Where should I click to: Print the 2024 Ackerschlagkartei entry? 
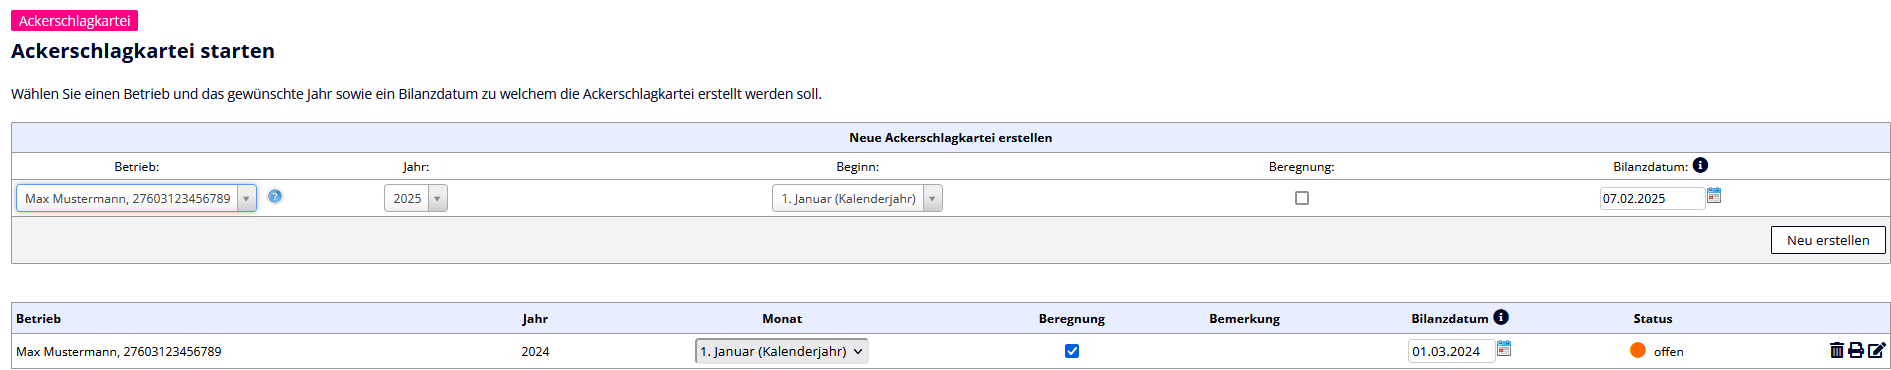click(1856, 350)
